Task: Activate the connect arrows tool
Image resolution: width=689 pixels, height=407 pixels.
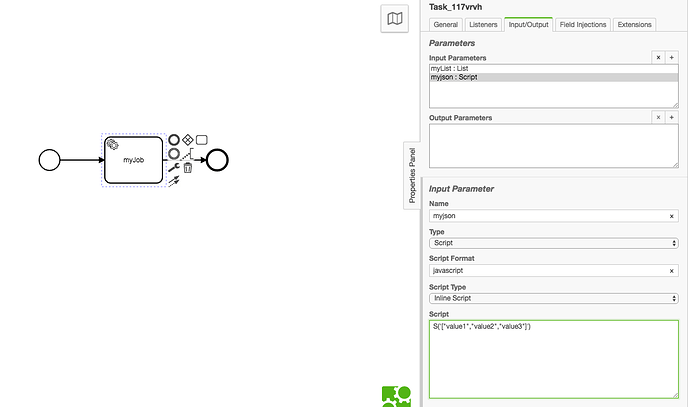Action: pos(174,181)
